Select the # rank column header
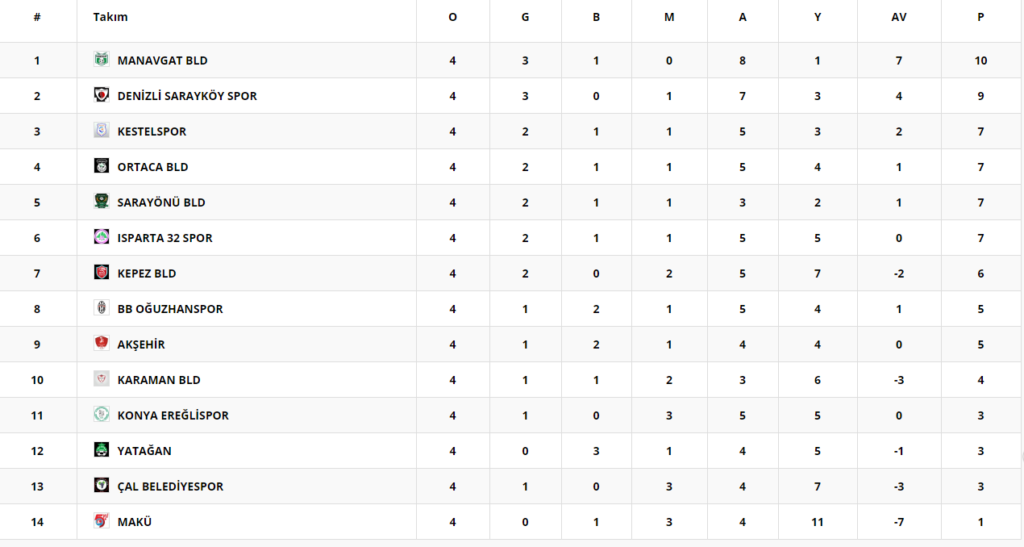Image resolution: width=1024 pixels, height=547 pixels. coord(37,17)
